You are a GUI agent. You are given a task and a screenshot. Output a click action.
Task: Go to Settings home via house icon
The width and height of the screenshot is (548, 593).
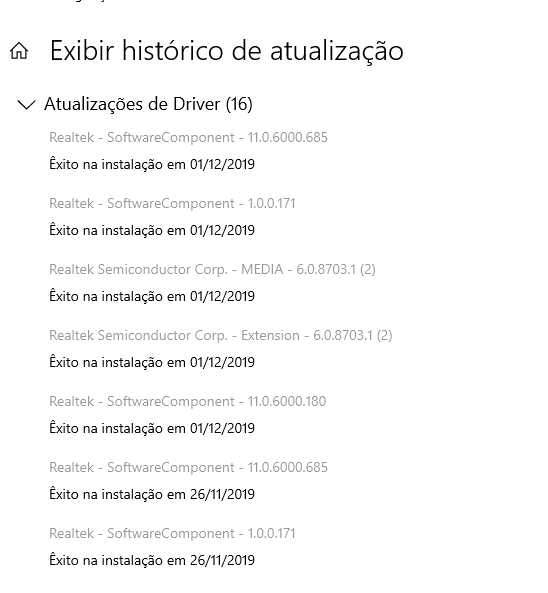(19, 51)
